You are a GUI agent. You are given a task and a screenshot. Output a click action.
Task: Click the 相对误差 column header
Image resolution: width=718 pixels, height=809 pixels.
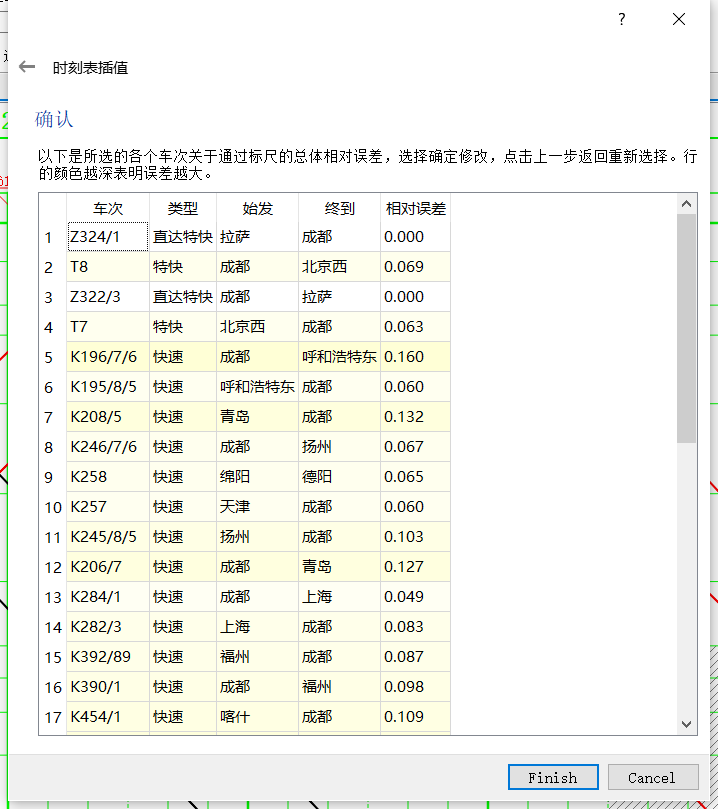point(416,208)
